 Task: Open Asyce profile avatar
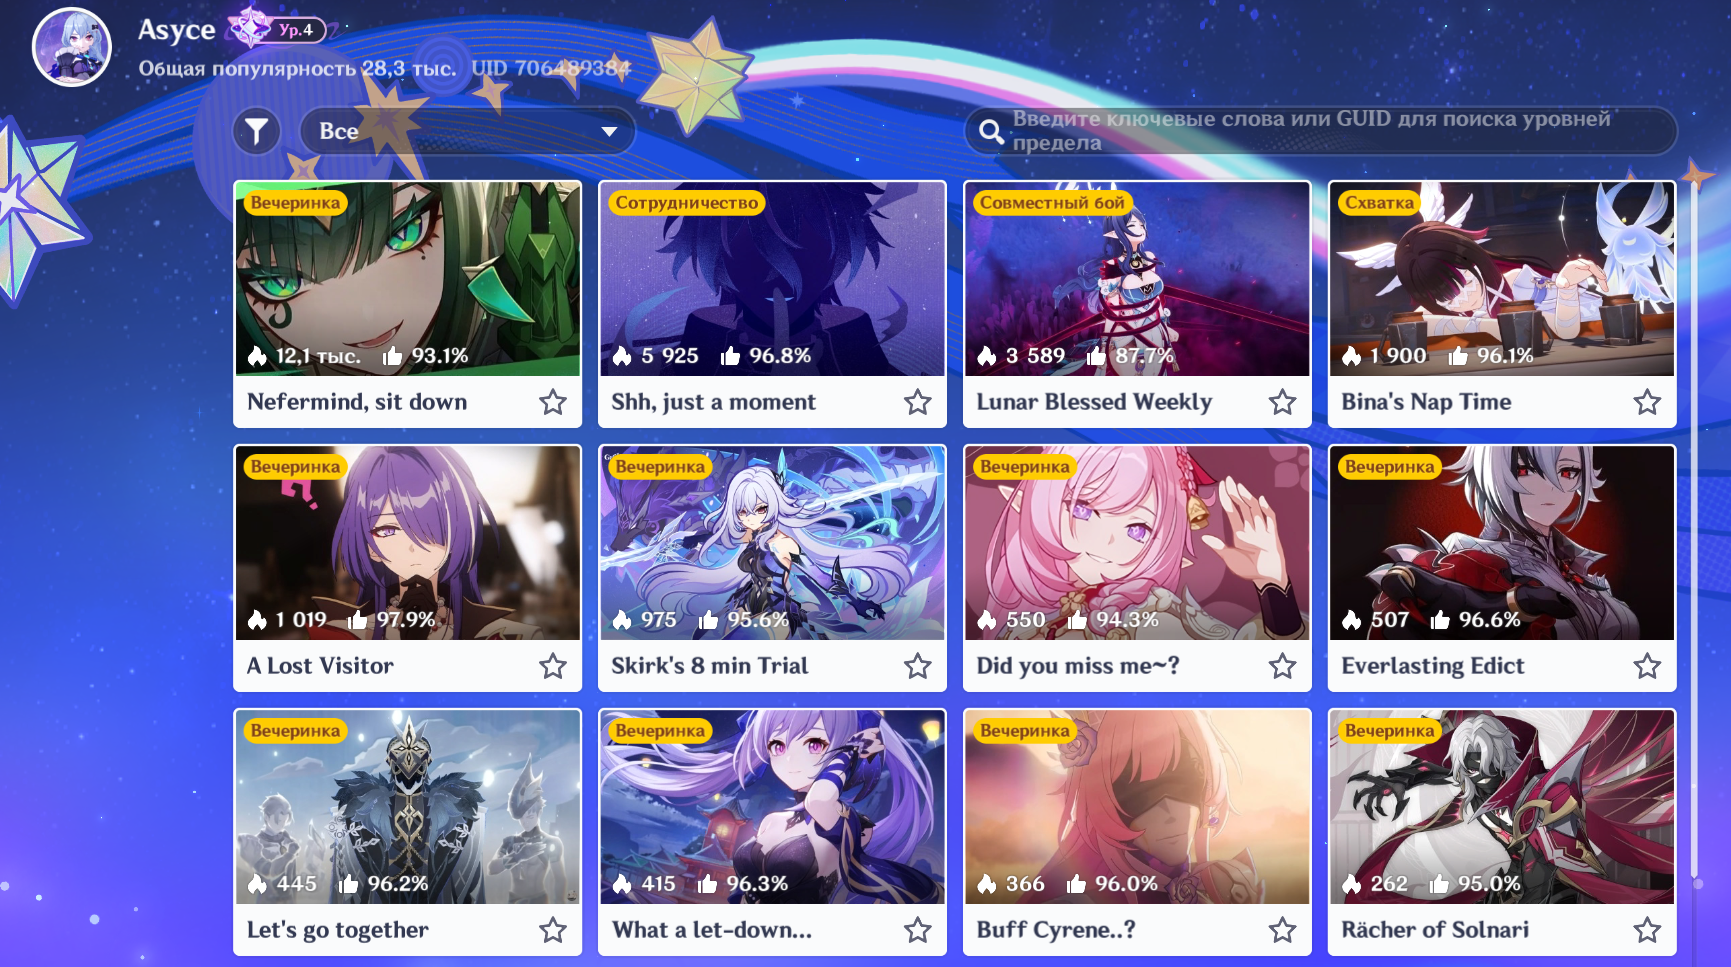[71, 47]
